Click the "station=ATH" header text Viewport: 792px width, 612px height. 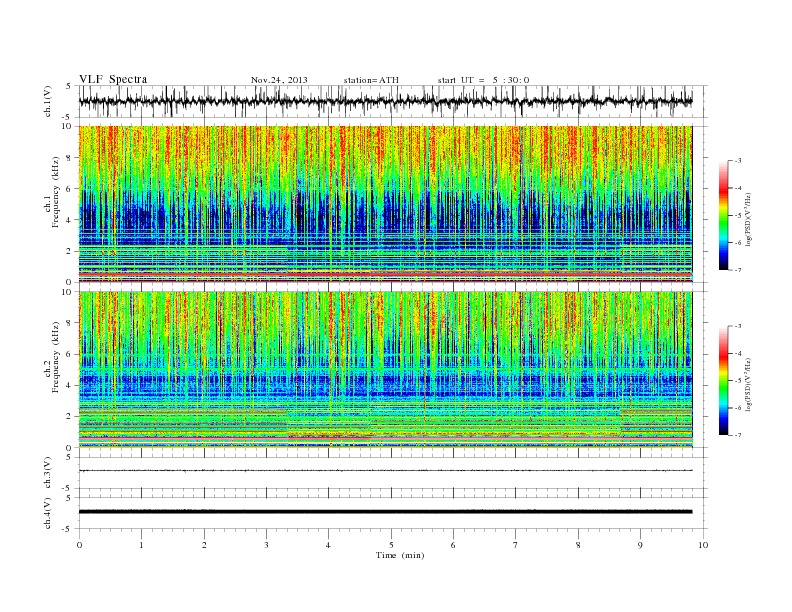click(x=371, y=80)
